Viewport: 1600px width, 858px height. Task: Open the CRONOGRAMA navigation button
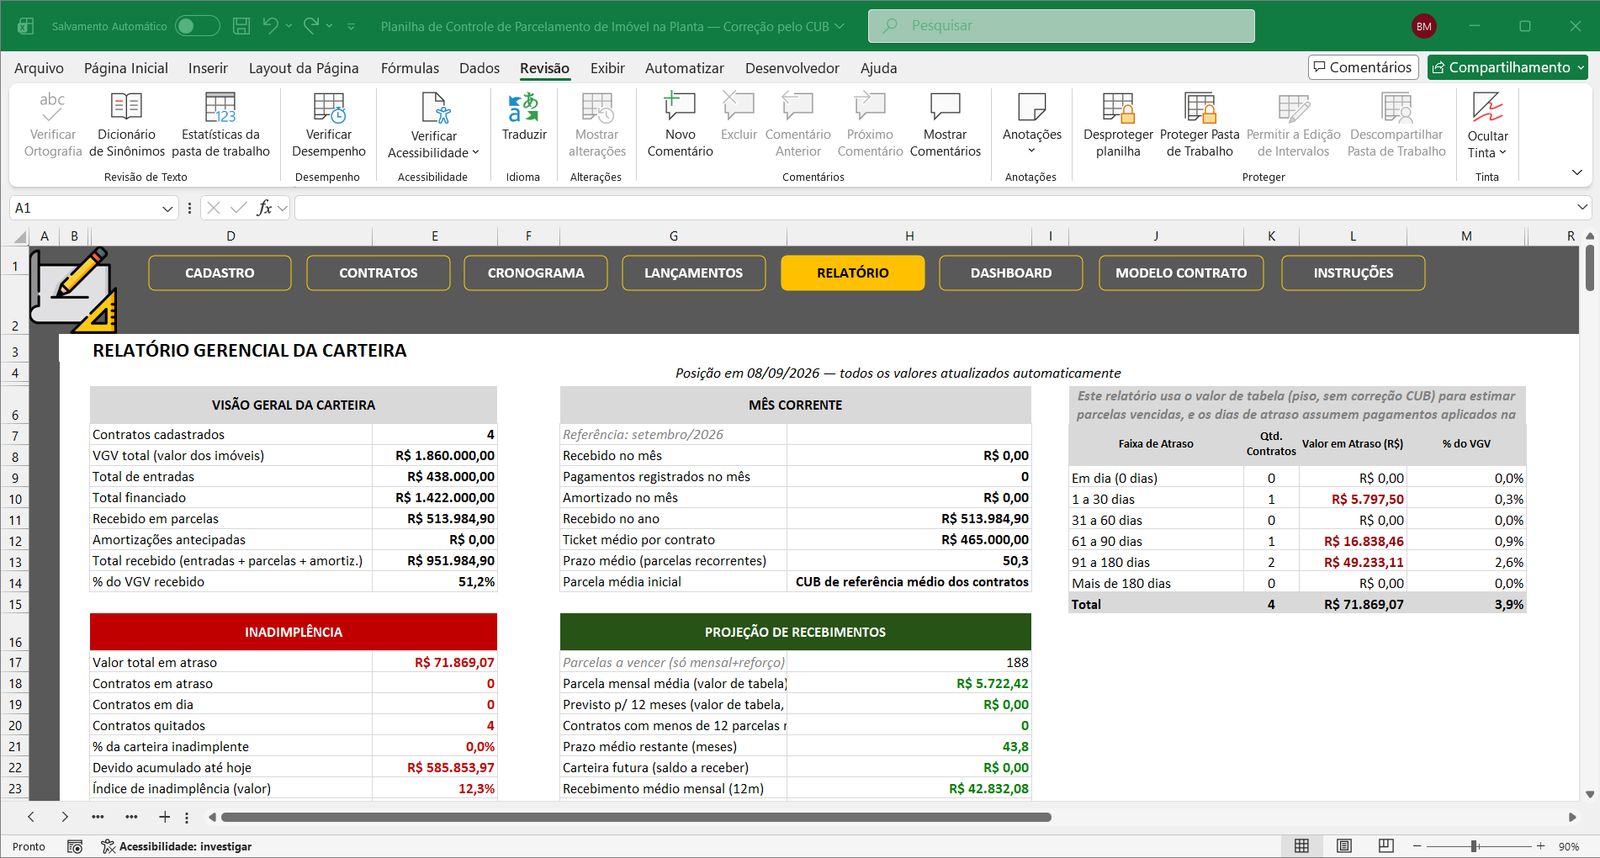point(536,273)
